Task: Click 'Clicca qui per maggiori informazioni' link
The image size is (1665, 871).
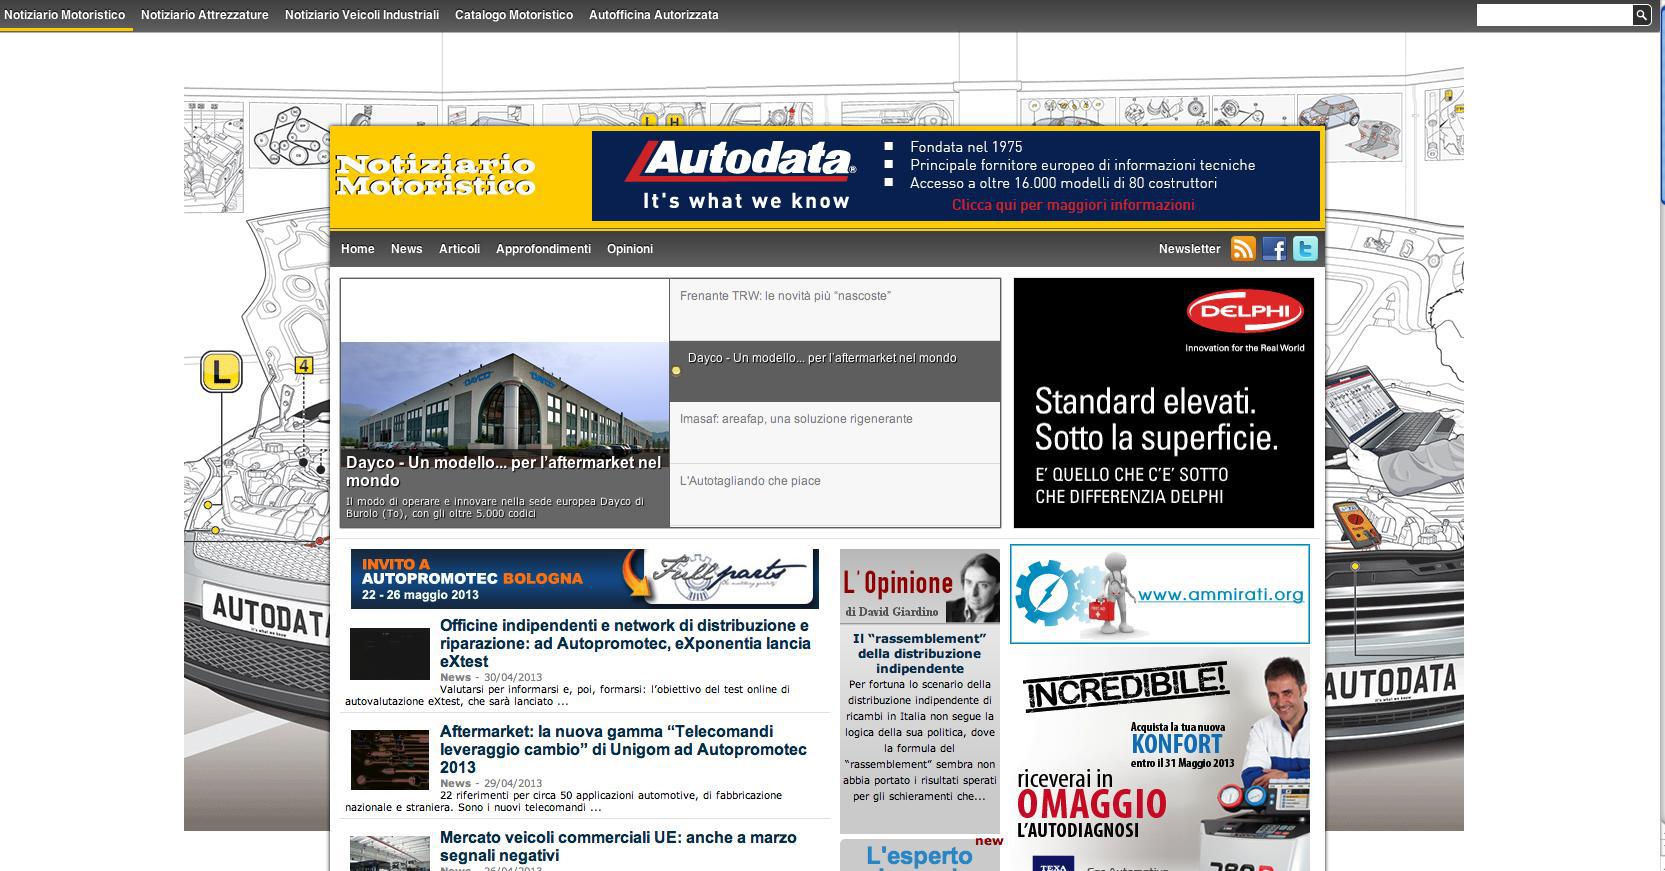Action: [x=1073, y=205]
